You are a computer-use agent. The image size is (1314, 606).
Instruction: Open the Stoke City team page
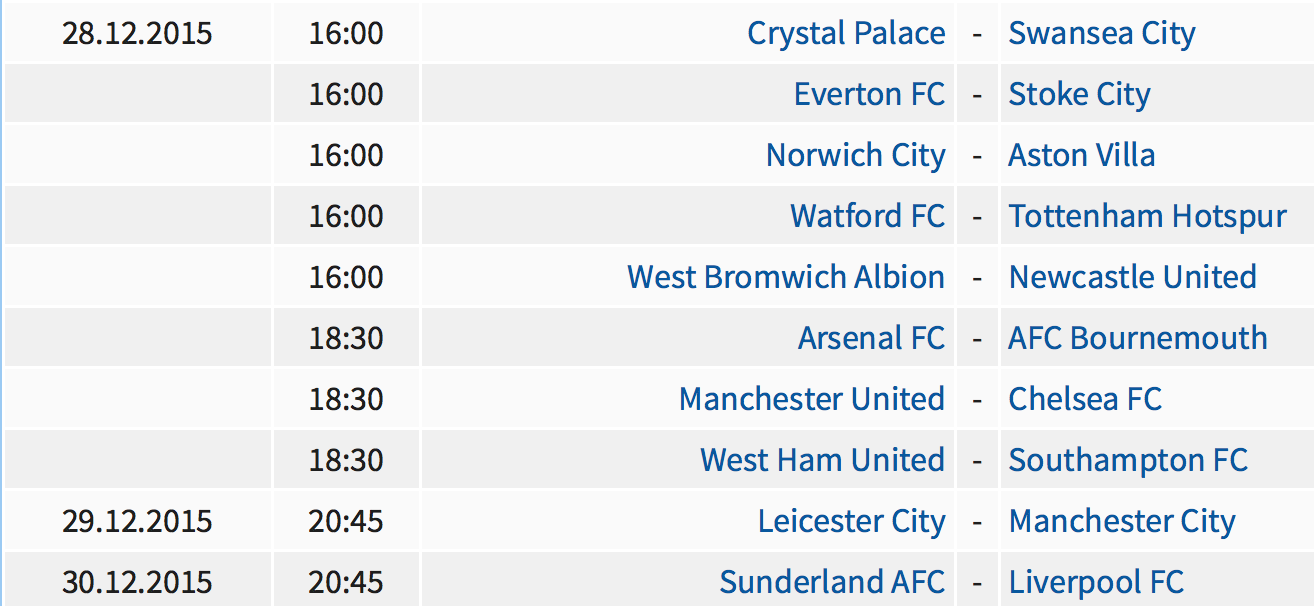click(1079, 95)
